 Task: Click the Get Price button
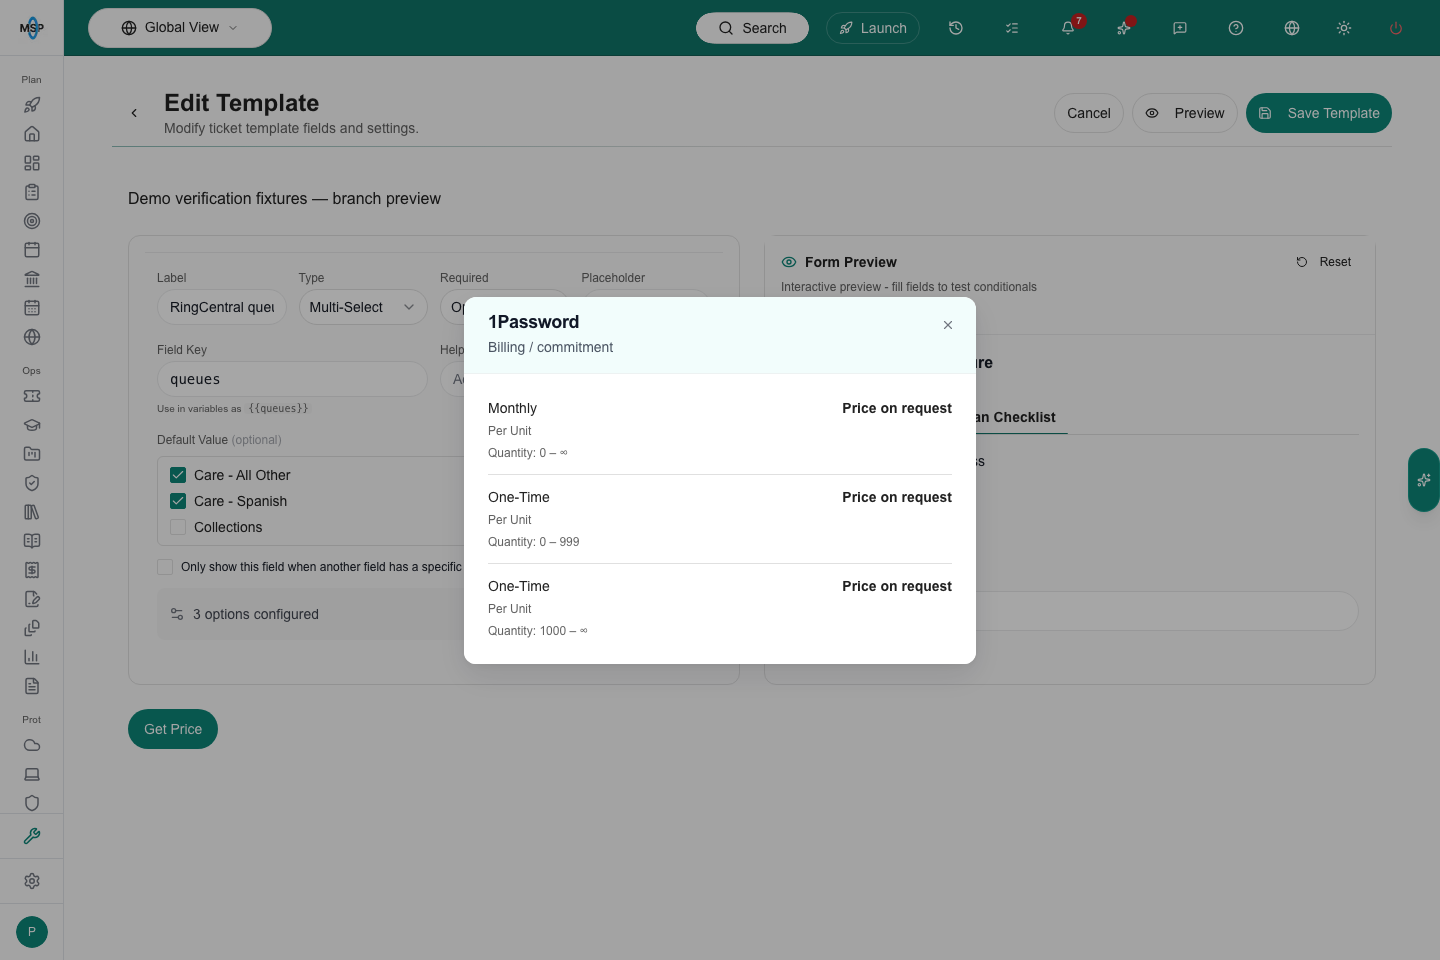173,729
